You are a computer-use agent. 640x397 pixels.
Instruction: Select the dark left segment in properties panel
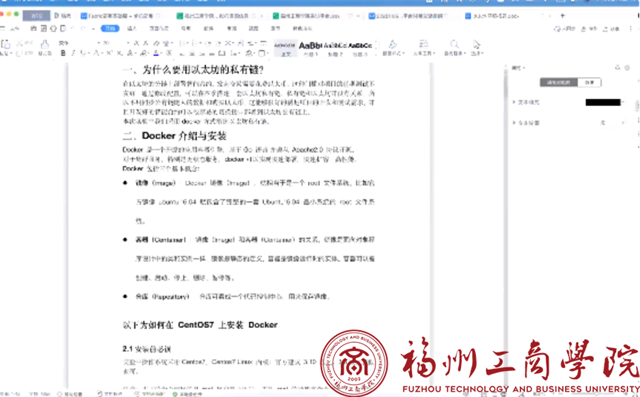click(558, 82)
